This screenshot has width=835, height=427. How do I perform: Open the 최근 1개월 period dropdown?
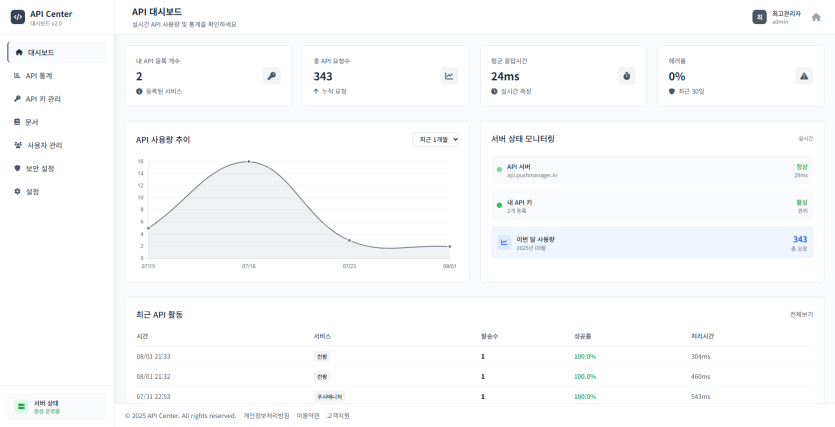coord(436,139)
